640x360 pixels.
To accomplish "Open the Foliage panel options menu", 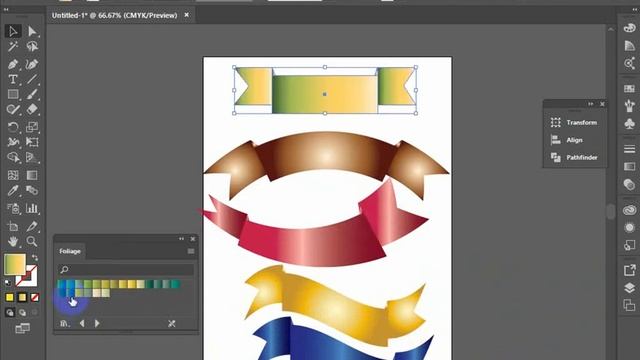I will click(191, 251).
